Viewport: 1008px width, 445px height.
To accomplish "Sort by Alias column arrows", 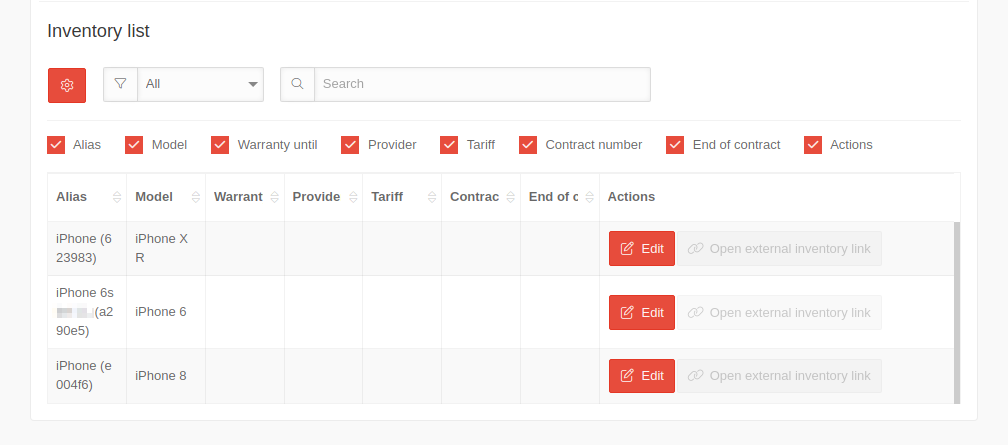I will click(x=117, y=197).
